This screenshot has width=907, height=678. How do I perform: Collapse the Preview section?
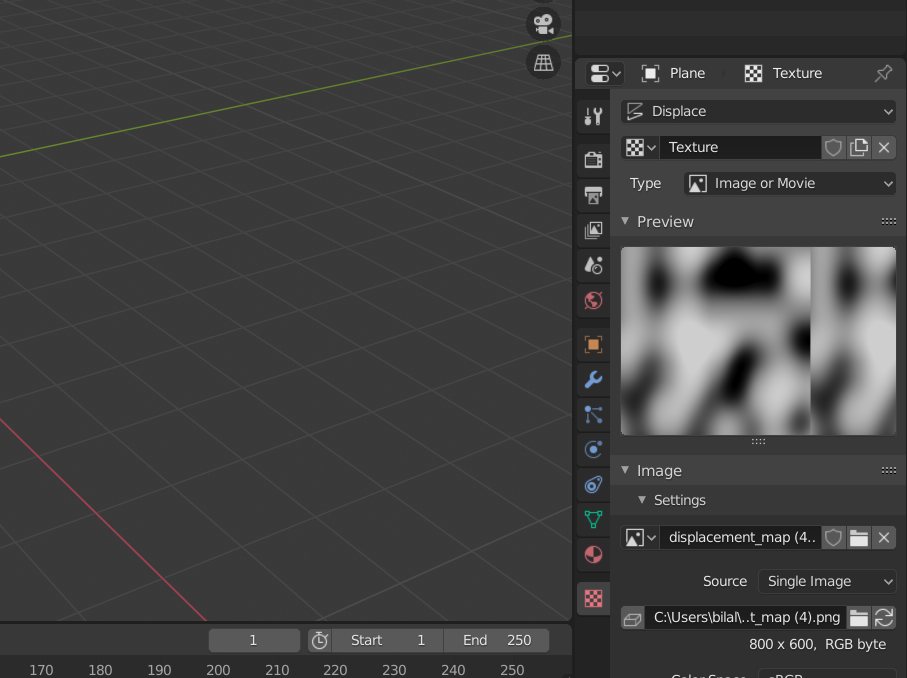[x=625, y=221]
